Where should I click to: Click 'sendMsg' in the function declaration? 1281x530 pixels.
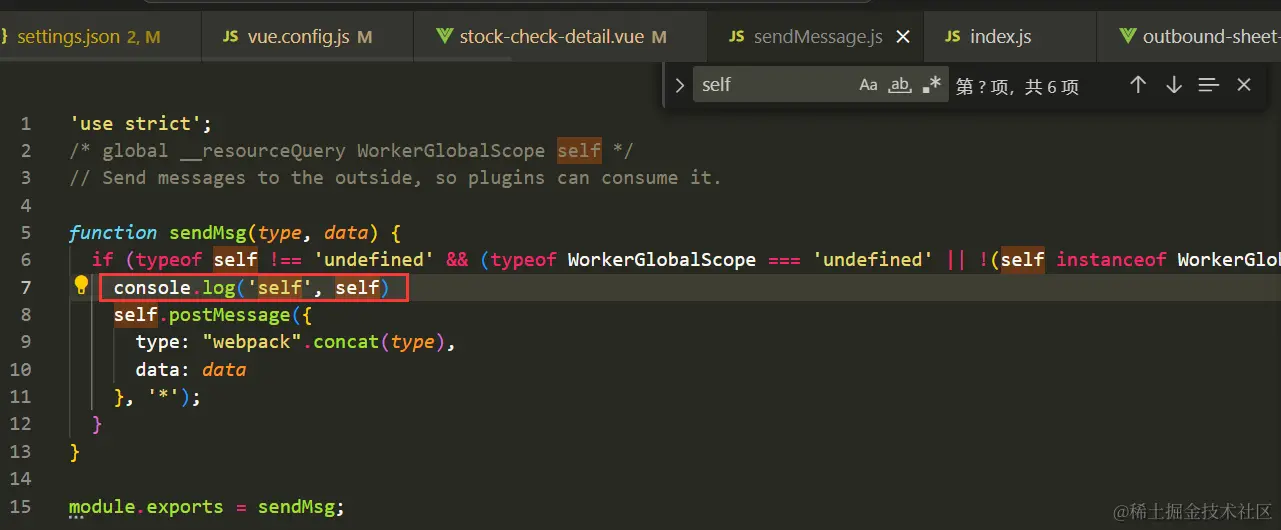(x=207, y=233)
